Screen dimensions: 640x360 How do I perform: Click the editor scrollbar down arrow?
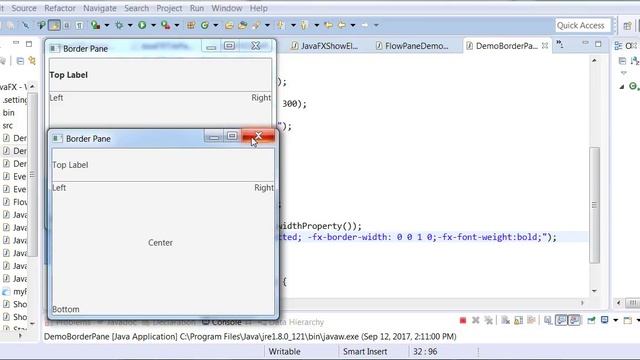click(594, 291)
